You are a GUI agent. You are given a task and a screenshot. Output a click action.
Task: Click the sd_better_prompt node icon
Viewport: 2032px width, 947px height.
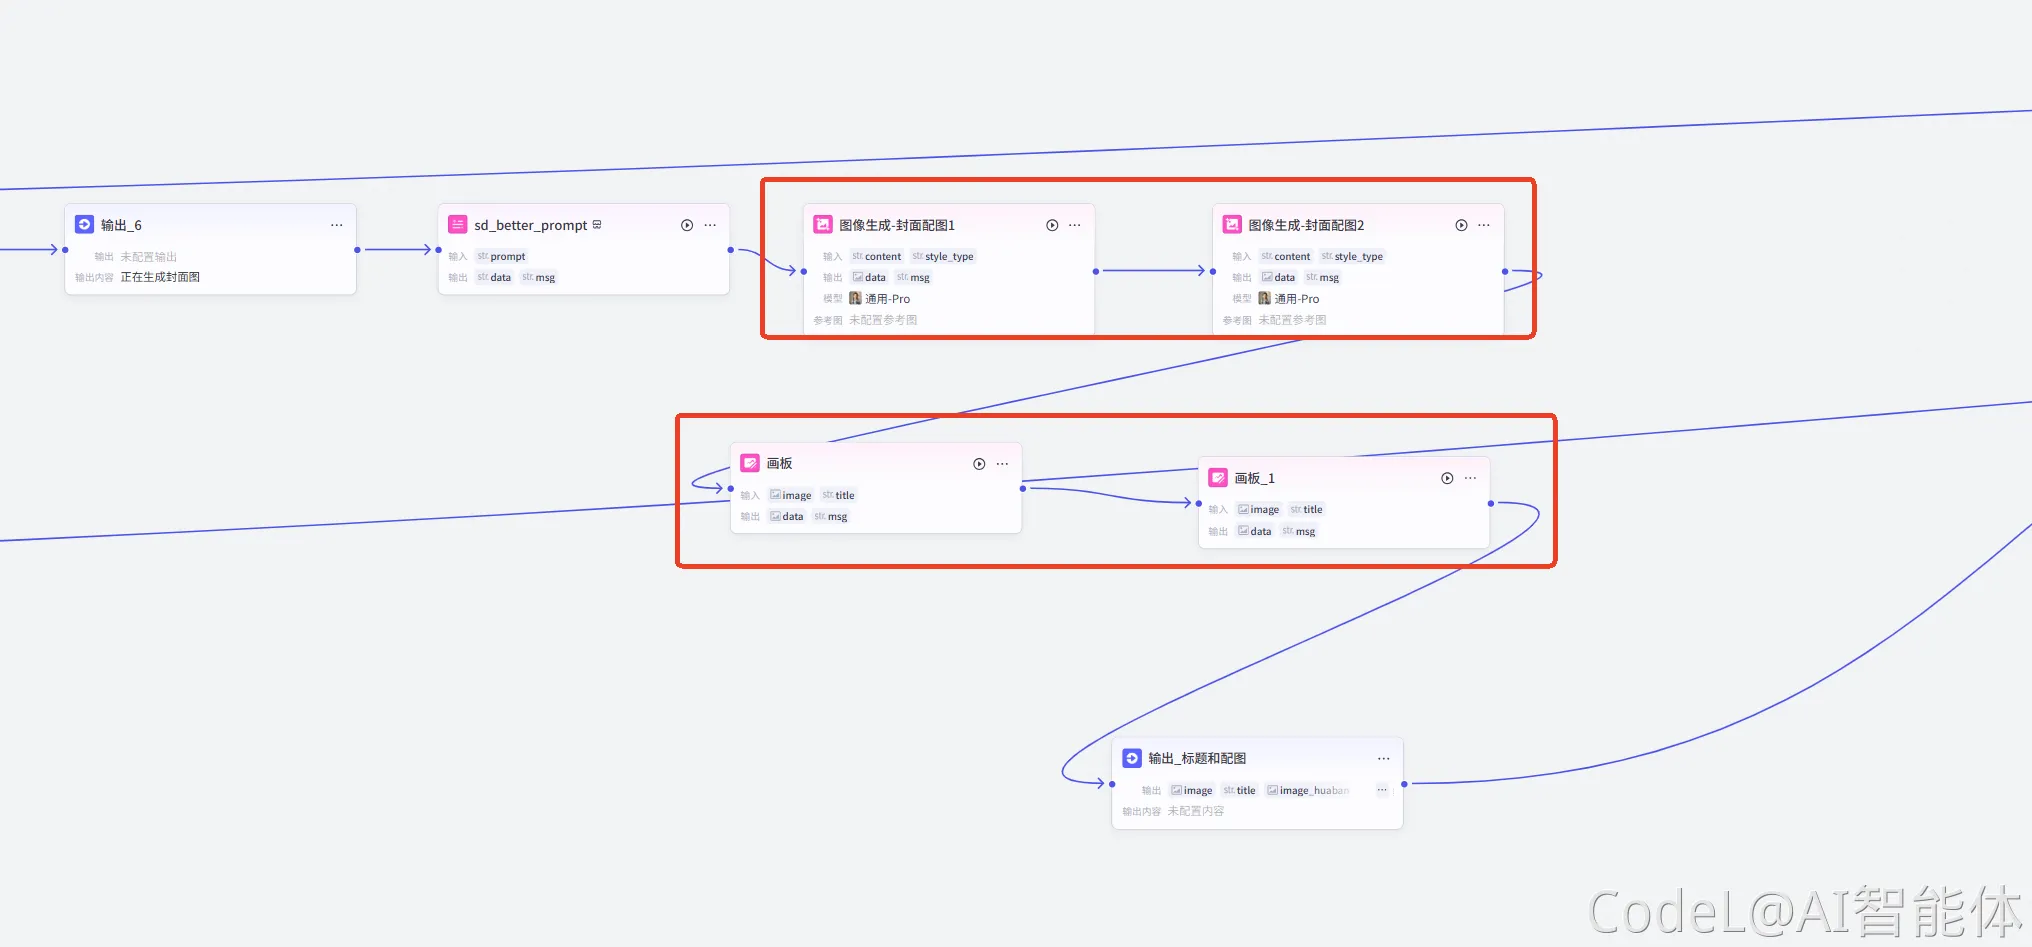point(457,225)
